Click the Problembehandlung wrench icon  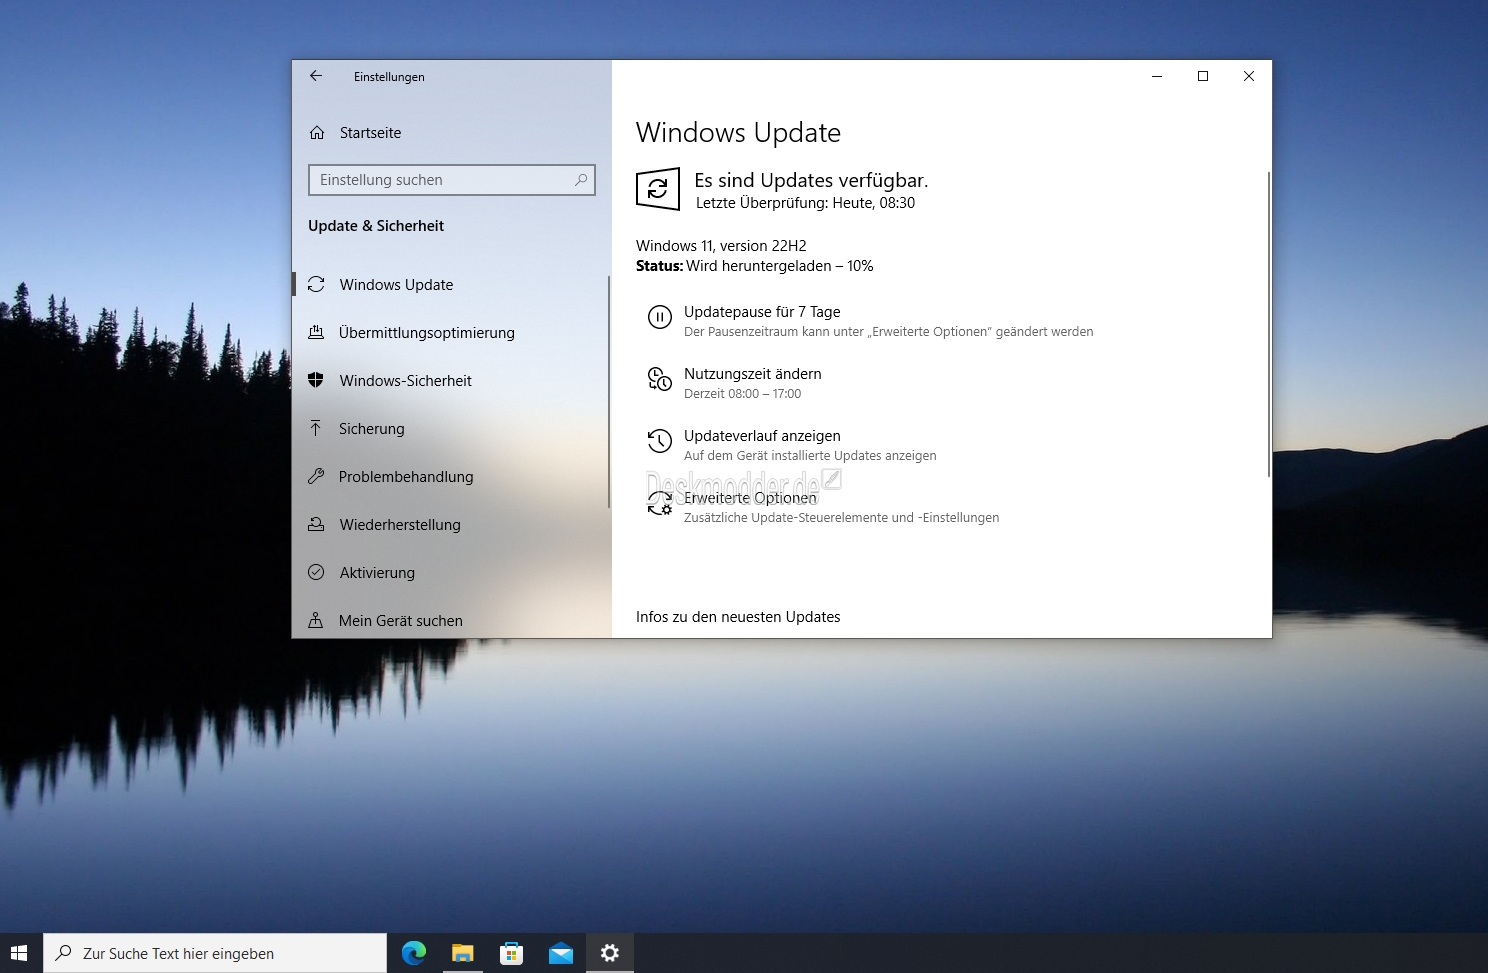click(x=316, y=477)
